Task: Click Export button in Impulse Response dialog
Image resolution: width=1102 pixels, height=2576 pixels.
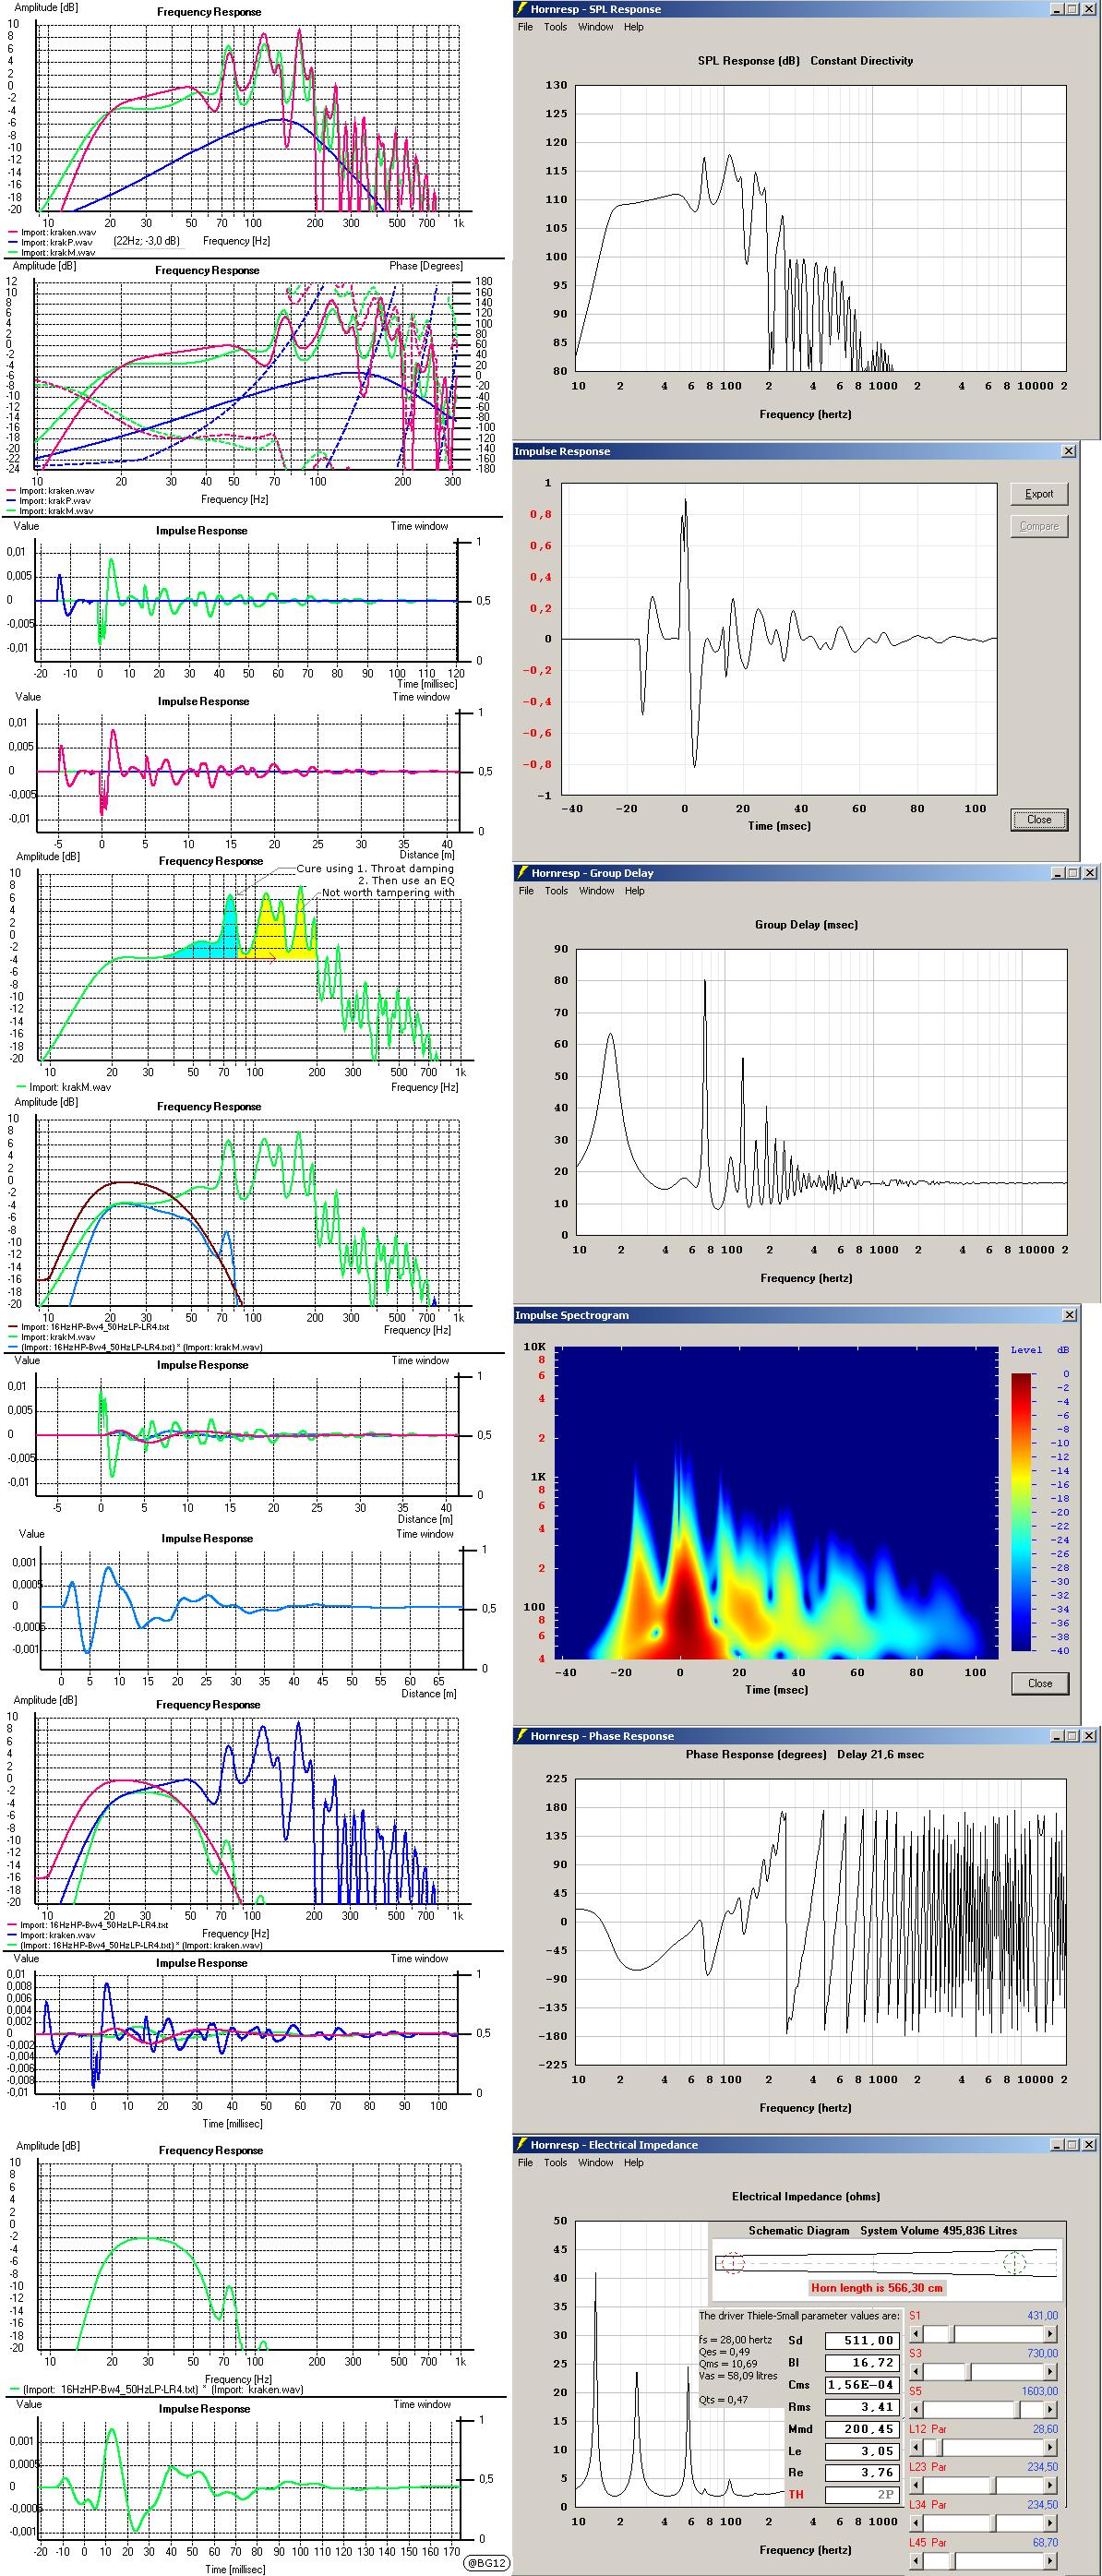Action: pos(1039,494)
